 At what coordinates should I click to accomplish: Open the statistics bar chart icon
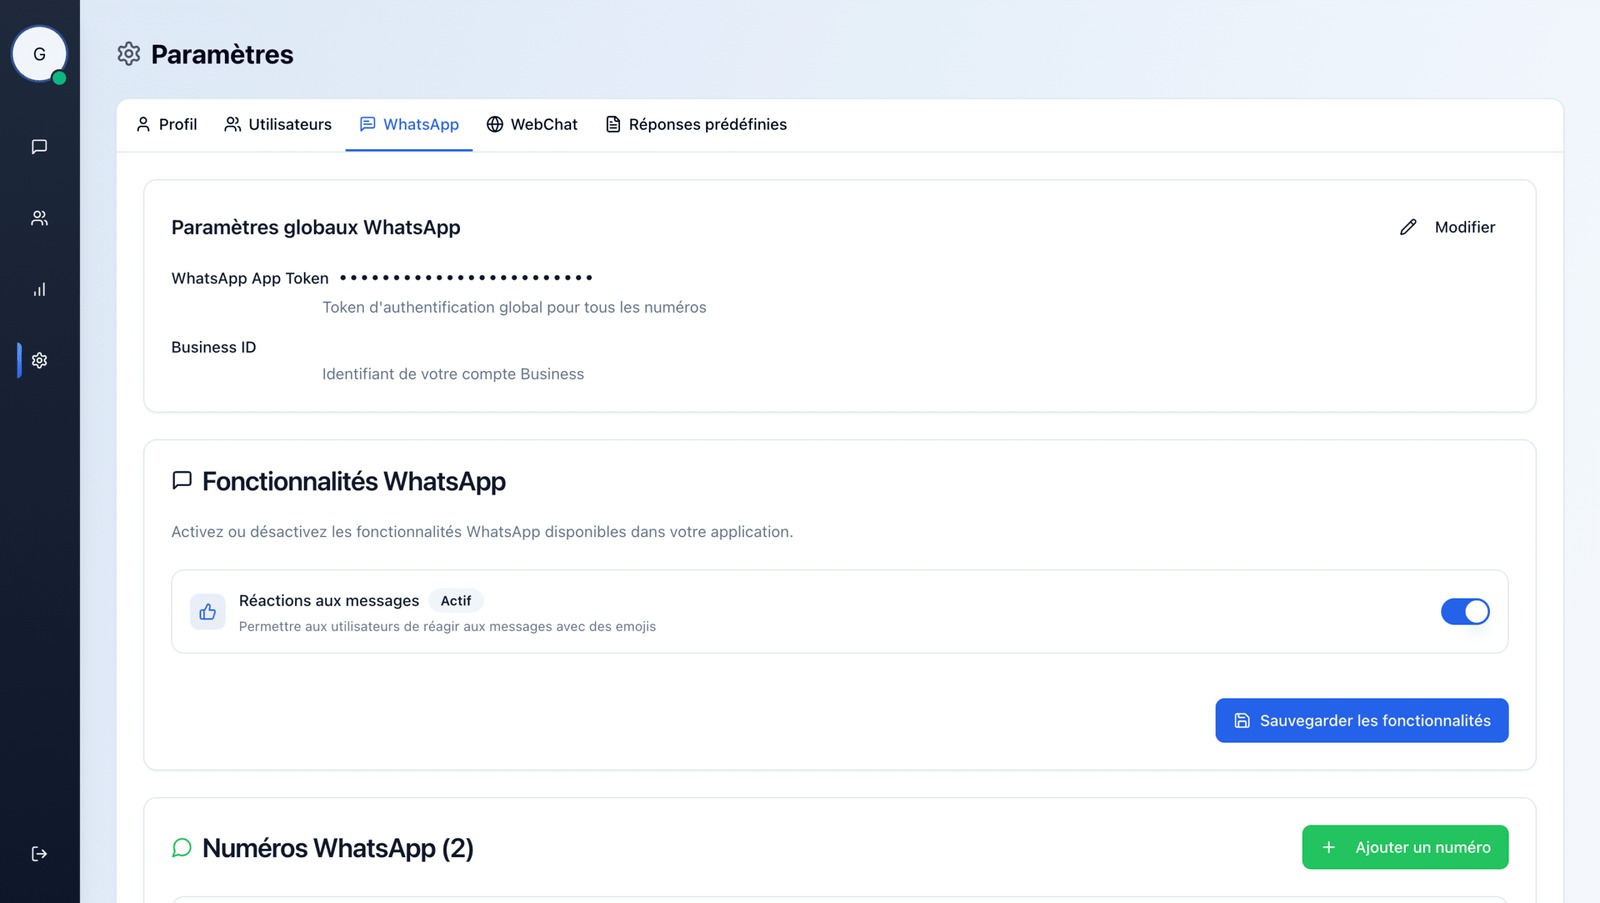(39, 290)
